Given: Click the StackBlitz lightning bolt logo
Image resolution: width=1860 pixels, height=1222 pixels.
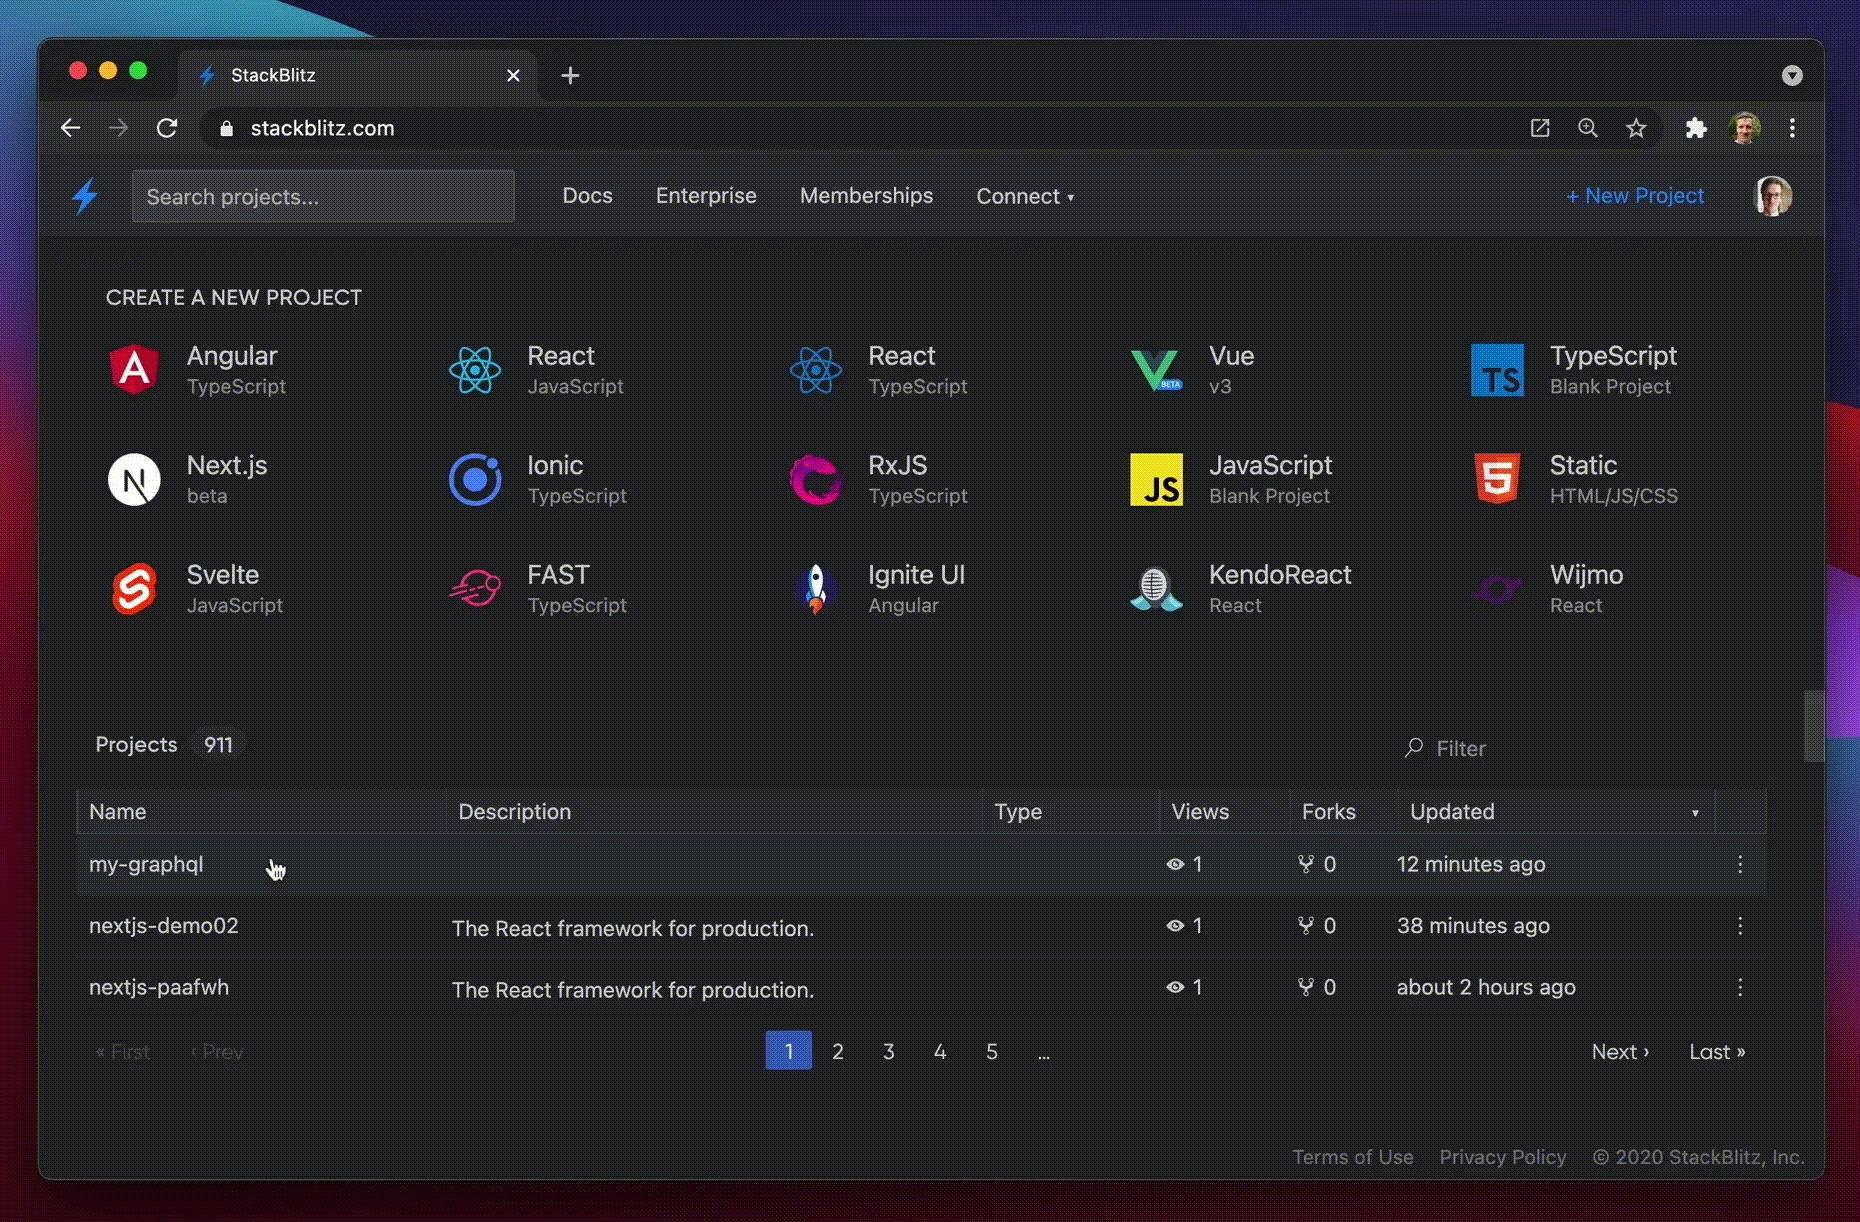Looking at the screenshot, I should [86, 196].
